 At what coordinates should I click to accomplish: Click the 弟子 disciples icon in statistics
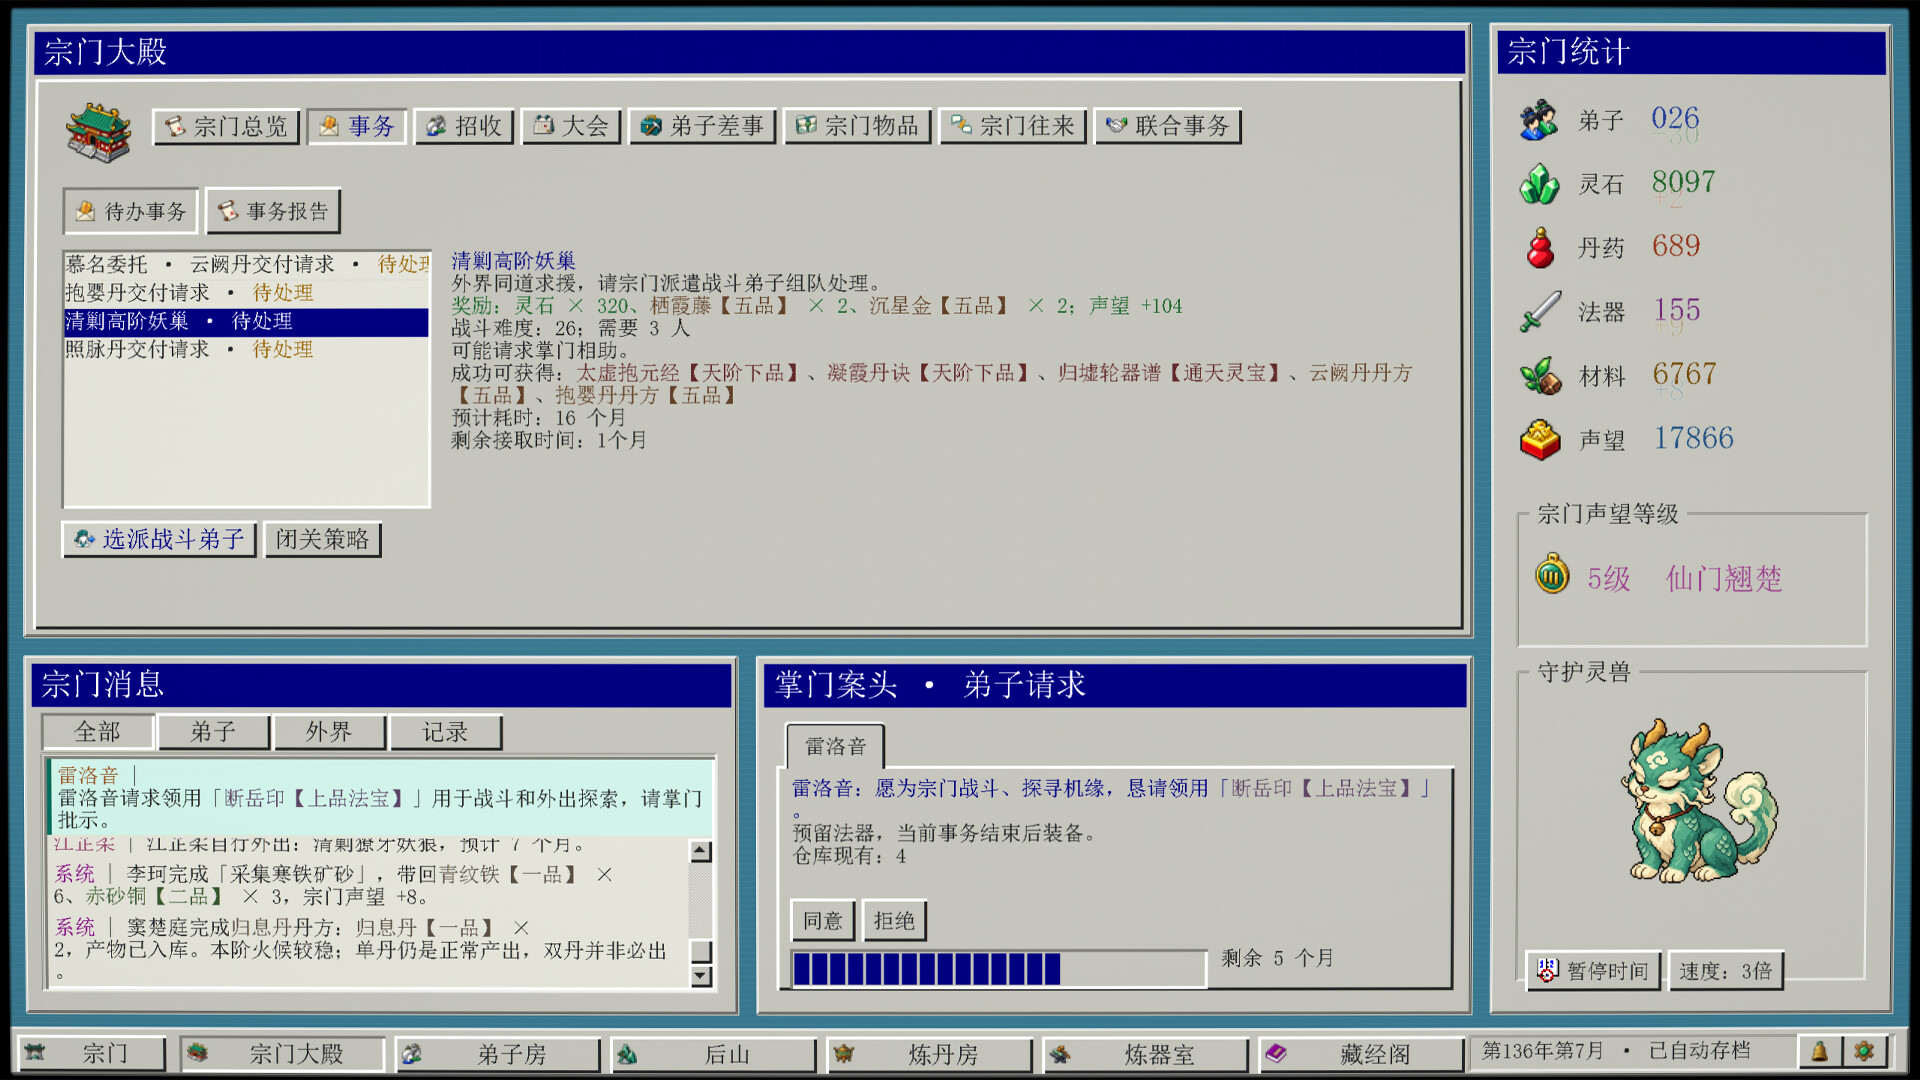[1539, 120]
